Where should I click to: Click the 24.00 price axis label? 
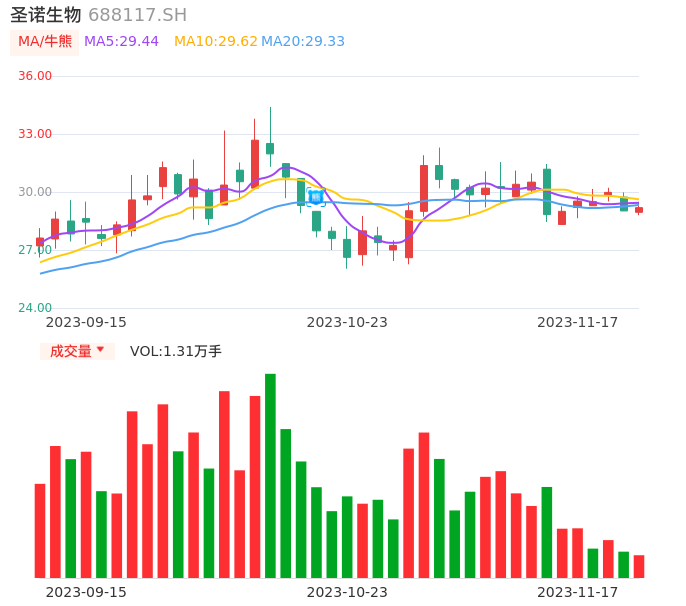(x=35, y=308)
